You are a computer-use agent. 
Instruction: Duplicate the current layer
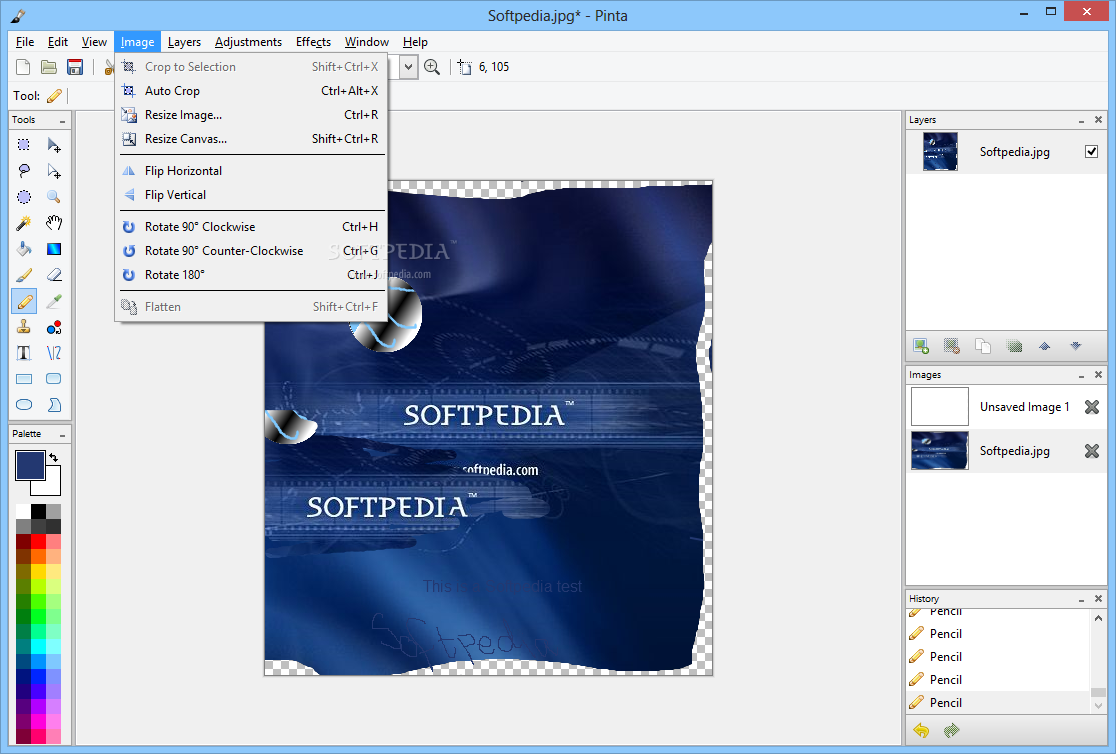[x=983, y=346]
